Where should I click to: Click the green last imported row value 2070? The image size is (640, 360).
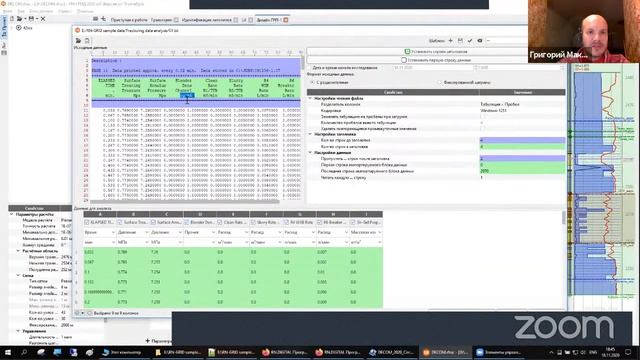tap(522, 171)
